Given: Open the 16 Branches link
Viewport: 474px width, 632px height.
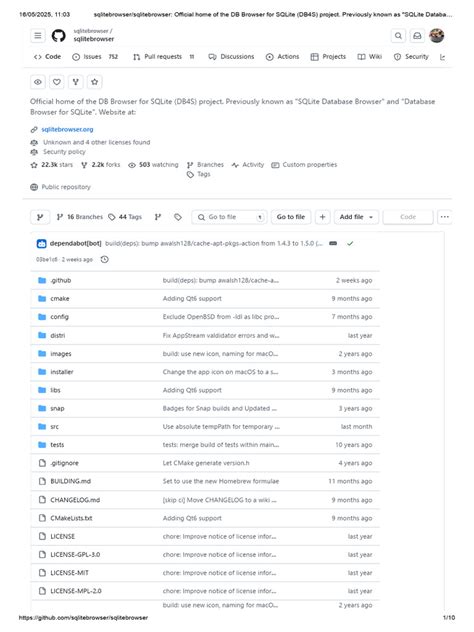Looking at the screenshot, I should coord(80,217).
